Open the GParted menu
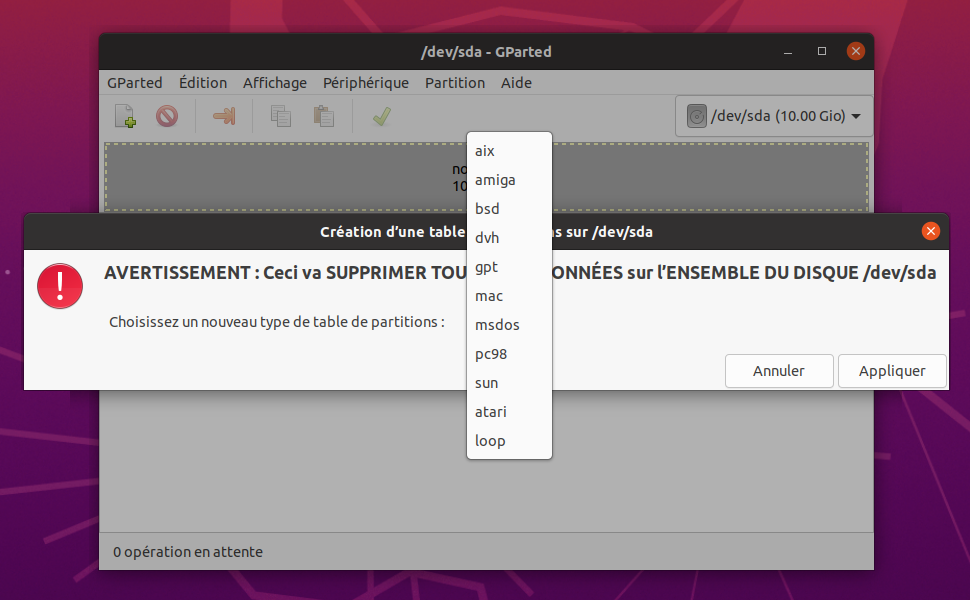970x600 pixels. [135, 83]
